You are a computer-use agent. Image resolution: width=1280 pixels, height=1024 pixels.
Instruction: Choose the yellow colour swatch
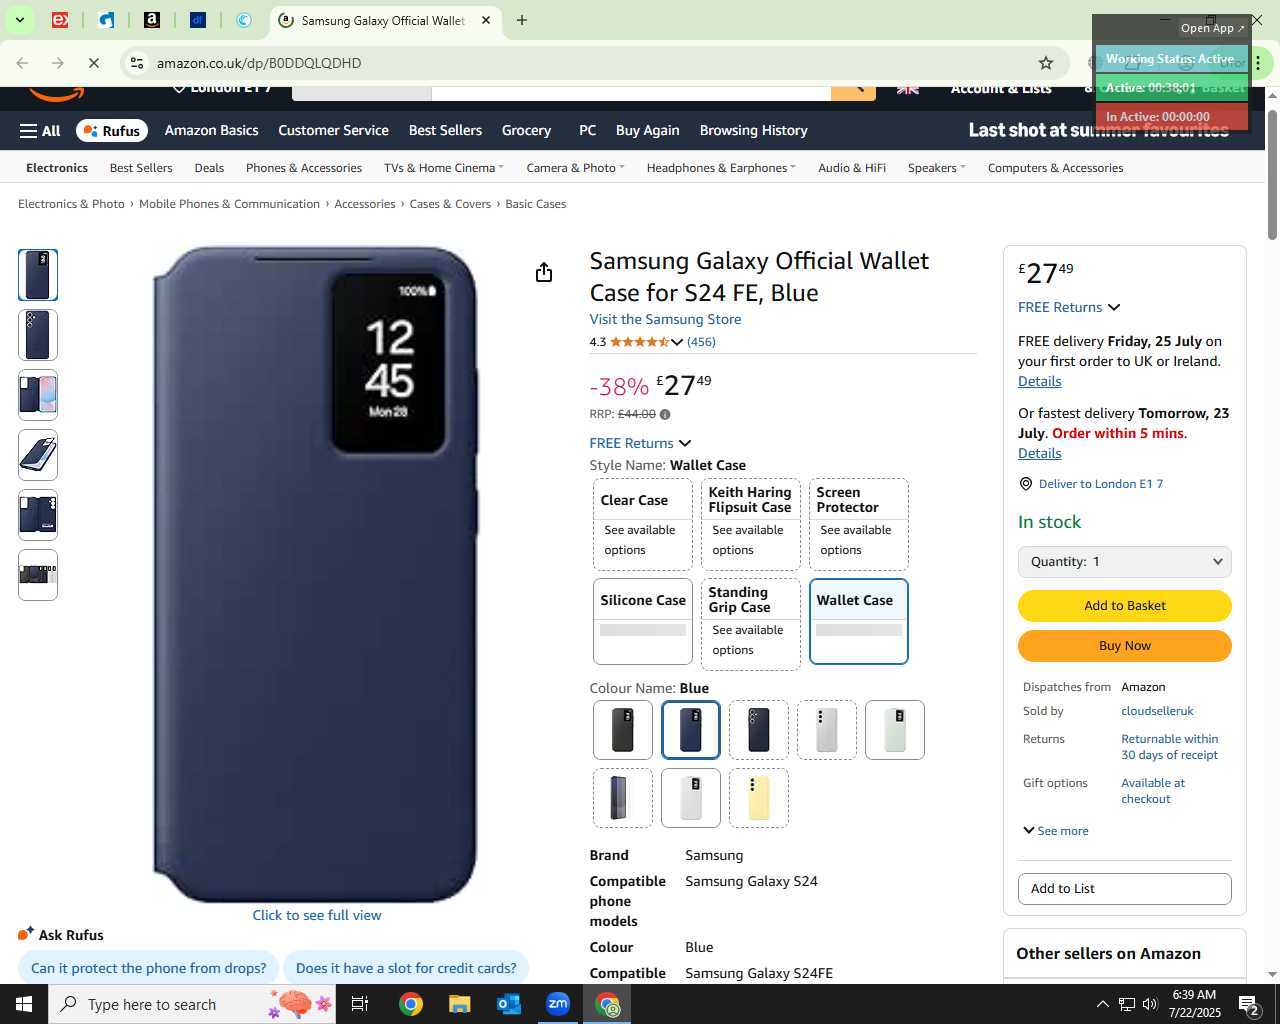pos(758,798)
